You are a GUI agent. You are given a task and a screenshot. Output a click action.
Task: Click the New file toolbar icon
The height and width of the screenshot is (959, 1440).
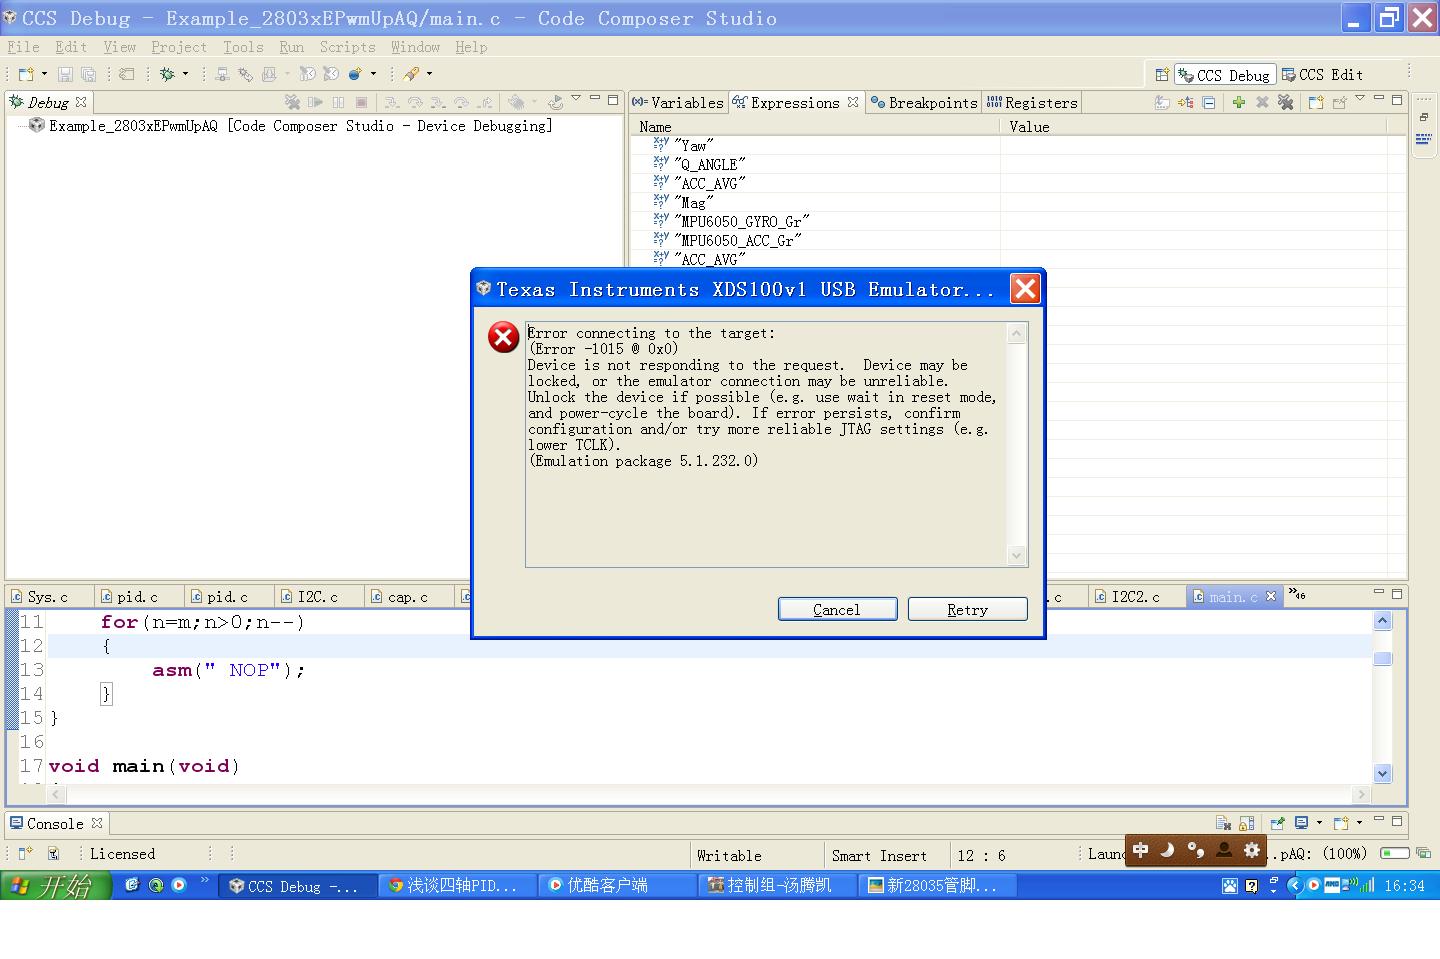tap(26, 74)
